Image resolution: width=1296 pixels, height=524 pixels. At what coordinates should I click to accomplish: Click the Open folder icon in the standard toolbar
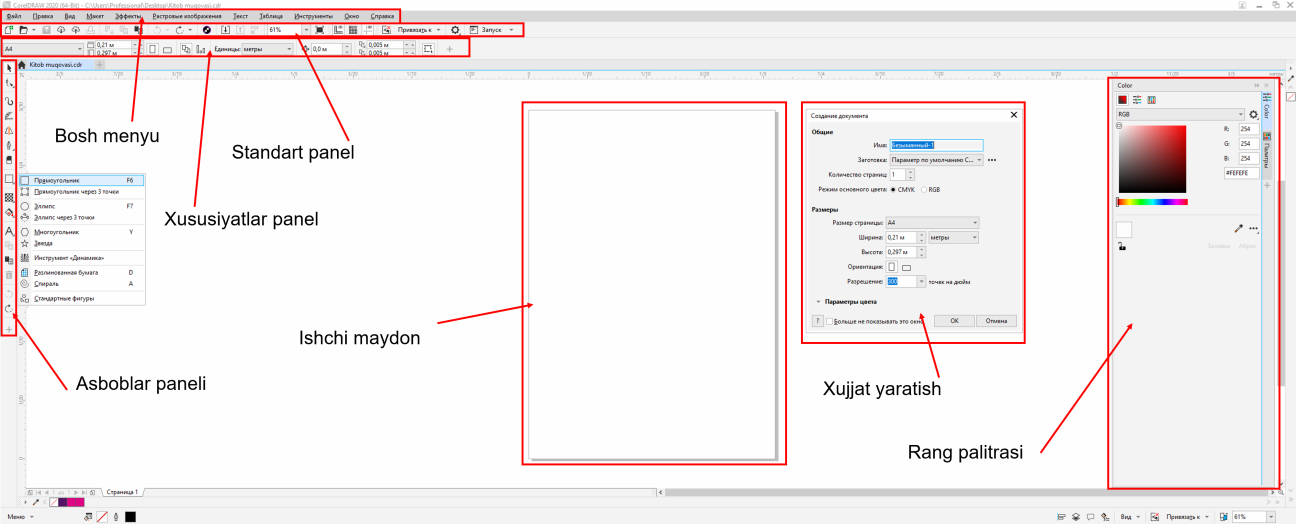tap(22, 31)
